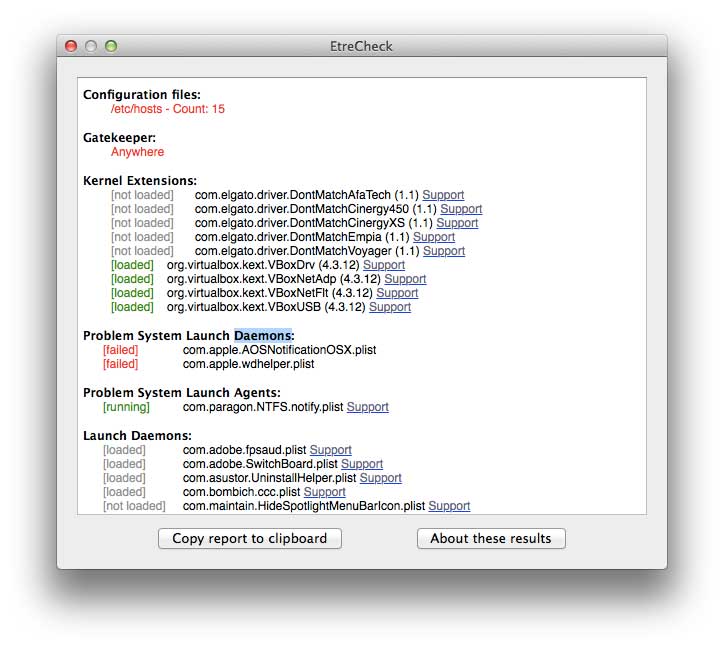Click the red Anywhere gatekeeper value
Screen dimensions: 724x648
(x=138, y=152)
